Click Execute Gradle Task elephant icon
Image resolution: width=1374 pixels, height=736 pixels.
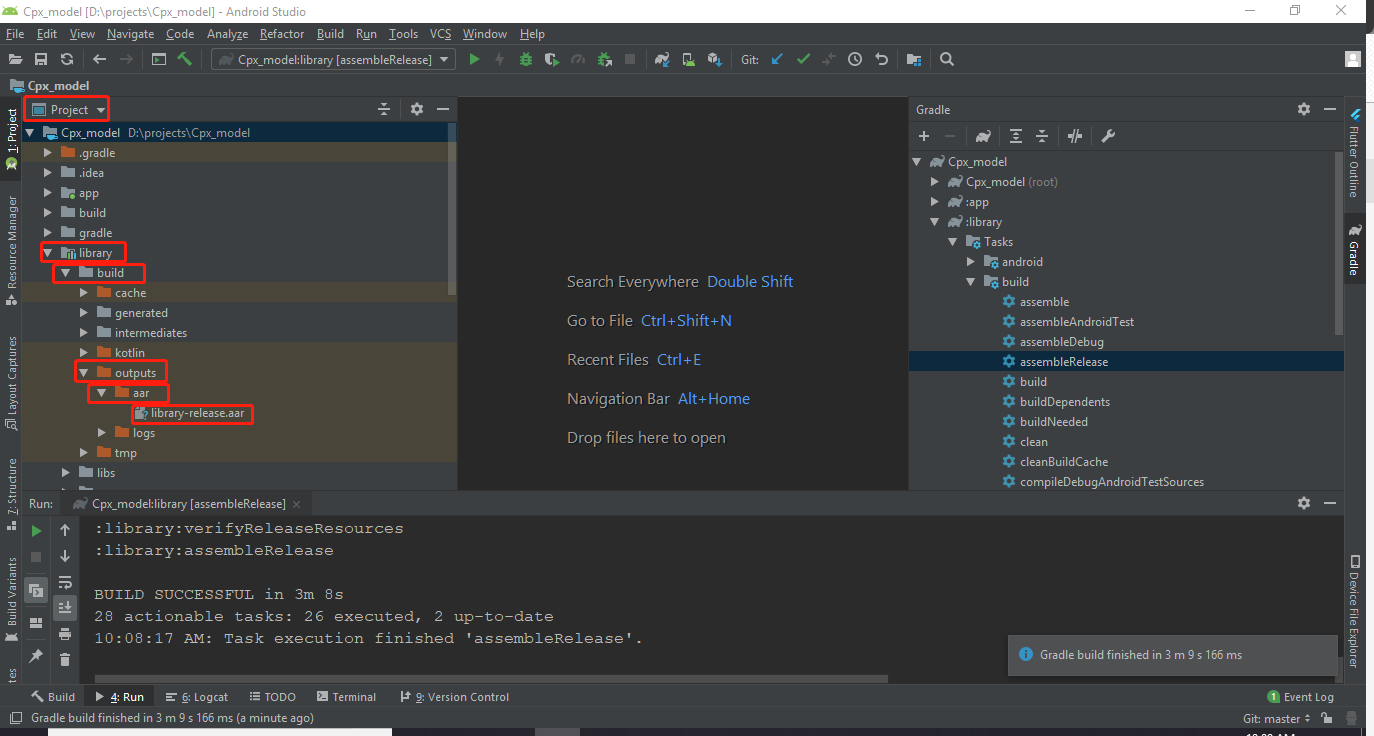pyautogui.click(x=983, y=136)
